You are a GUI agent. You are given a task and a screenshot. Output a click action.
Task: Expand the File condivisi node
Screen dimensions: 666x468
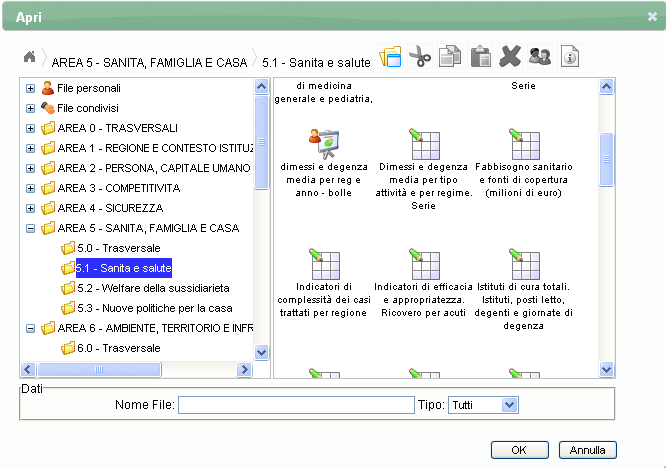click(x=30, y=108)
